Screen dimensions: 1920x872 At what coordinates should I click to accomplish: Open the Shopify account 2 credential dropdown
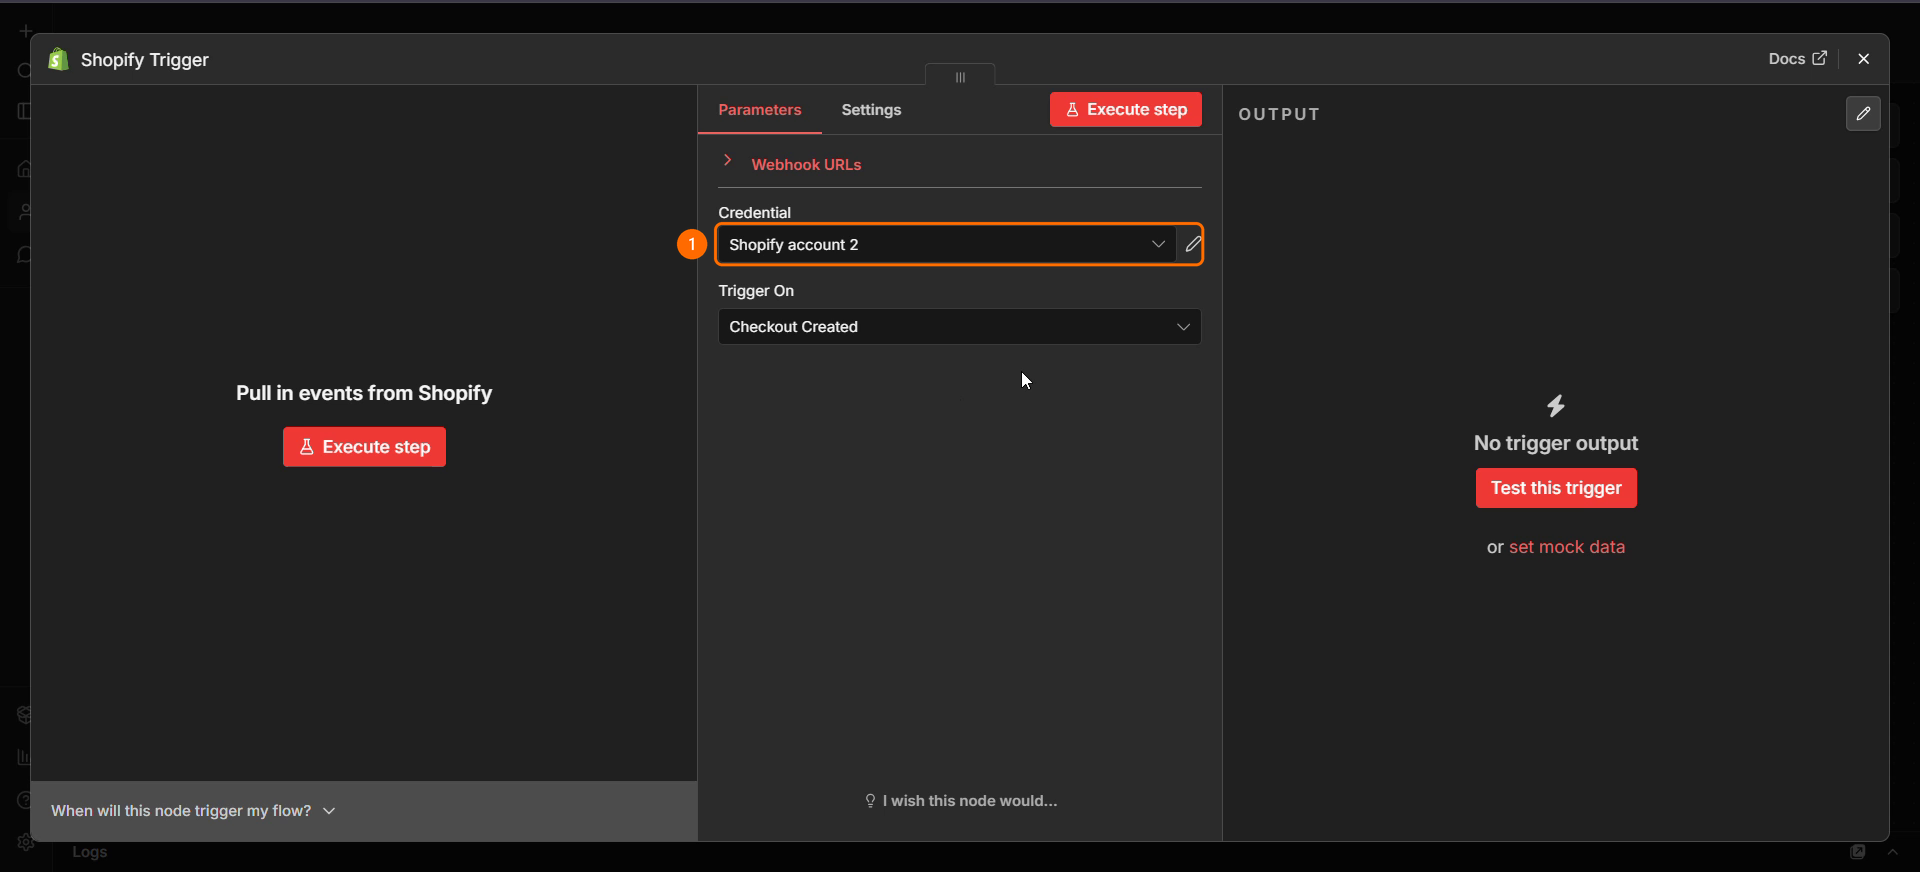(x=946, y=245)
